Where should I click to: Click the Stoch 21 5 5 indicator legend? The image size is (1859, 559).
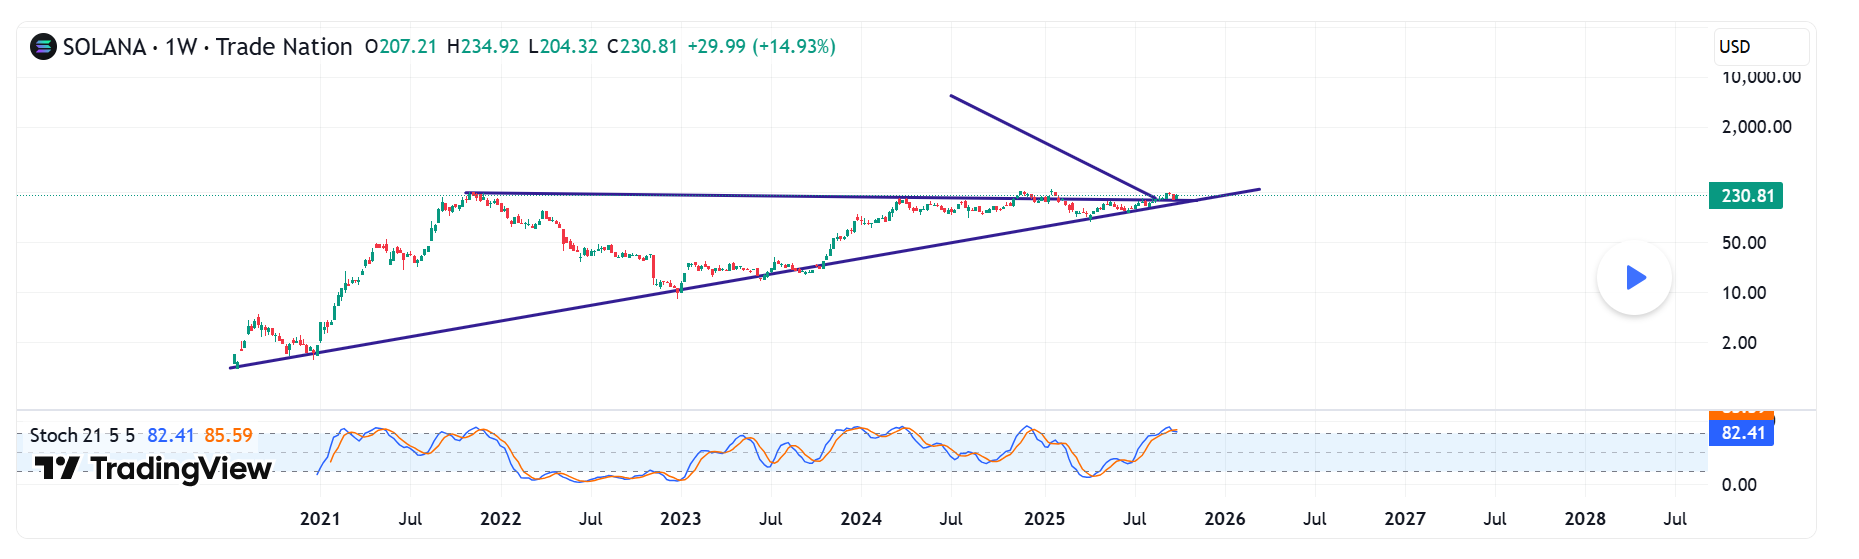coord(82,435)
